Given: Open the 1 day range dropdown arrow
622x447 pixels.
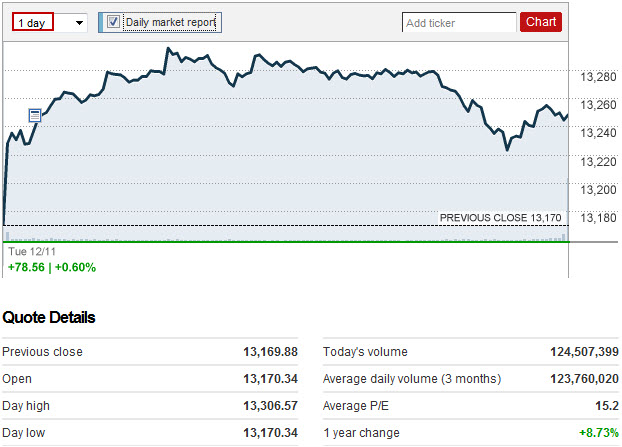Looking at the screenshot, I should (x=79, y=23).
